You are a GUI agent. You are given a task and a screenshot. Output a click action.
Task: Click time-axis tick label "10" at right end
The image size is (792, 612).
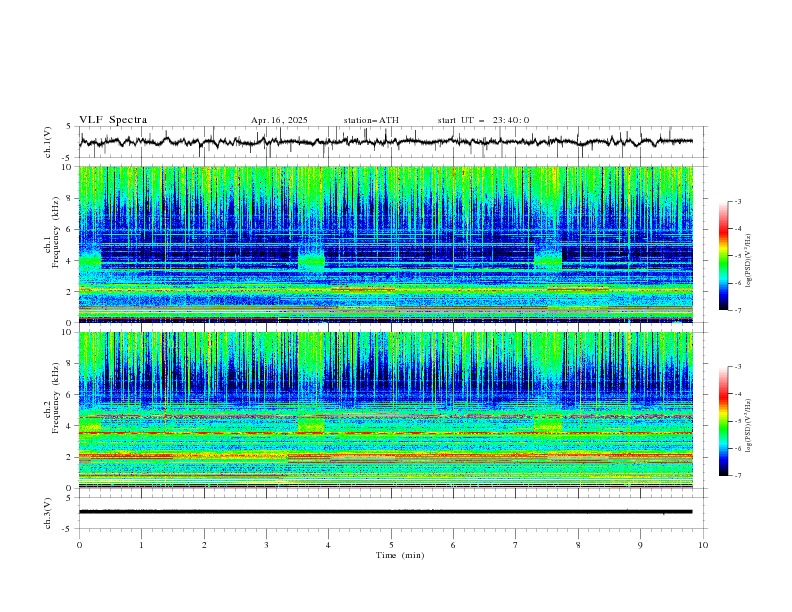coord(703,545)
